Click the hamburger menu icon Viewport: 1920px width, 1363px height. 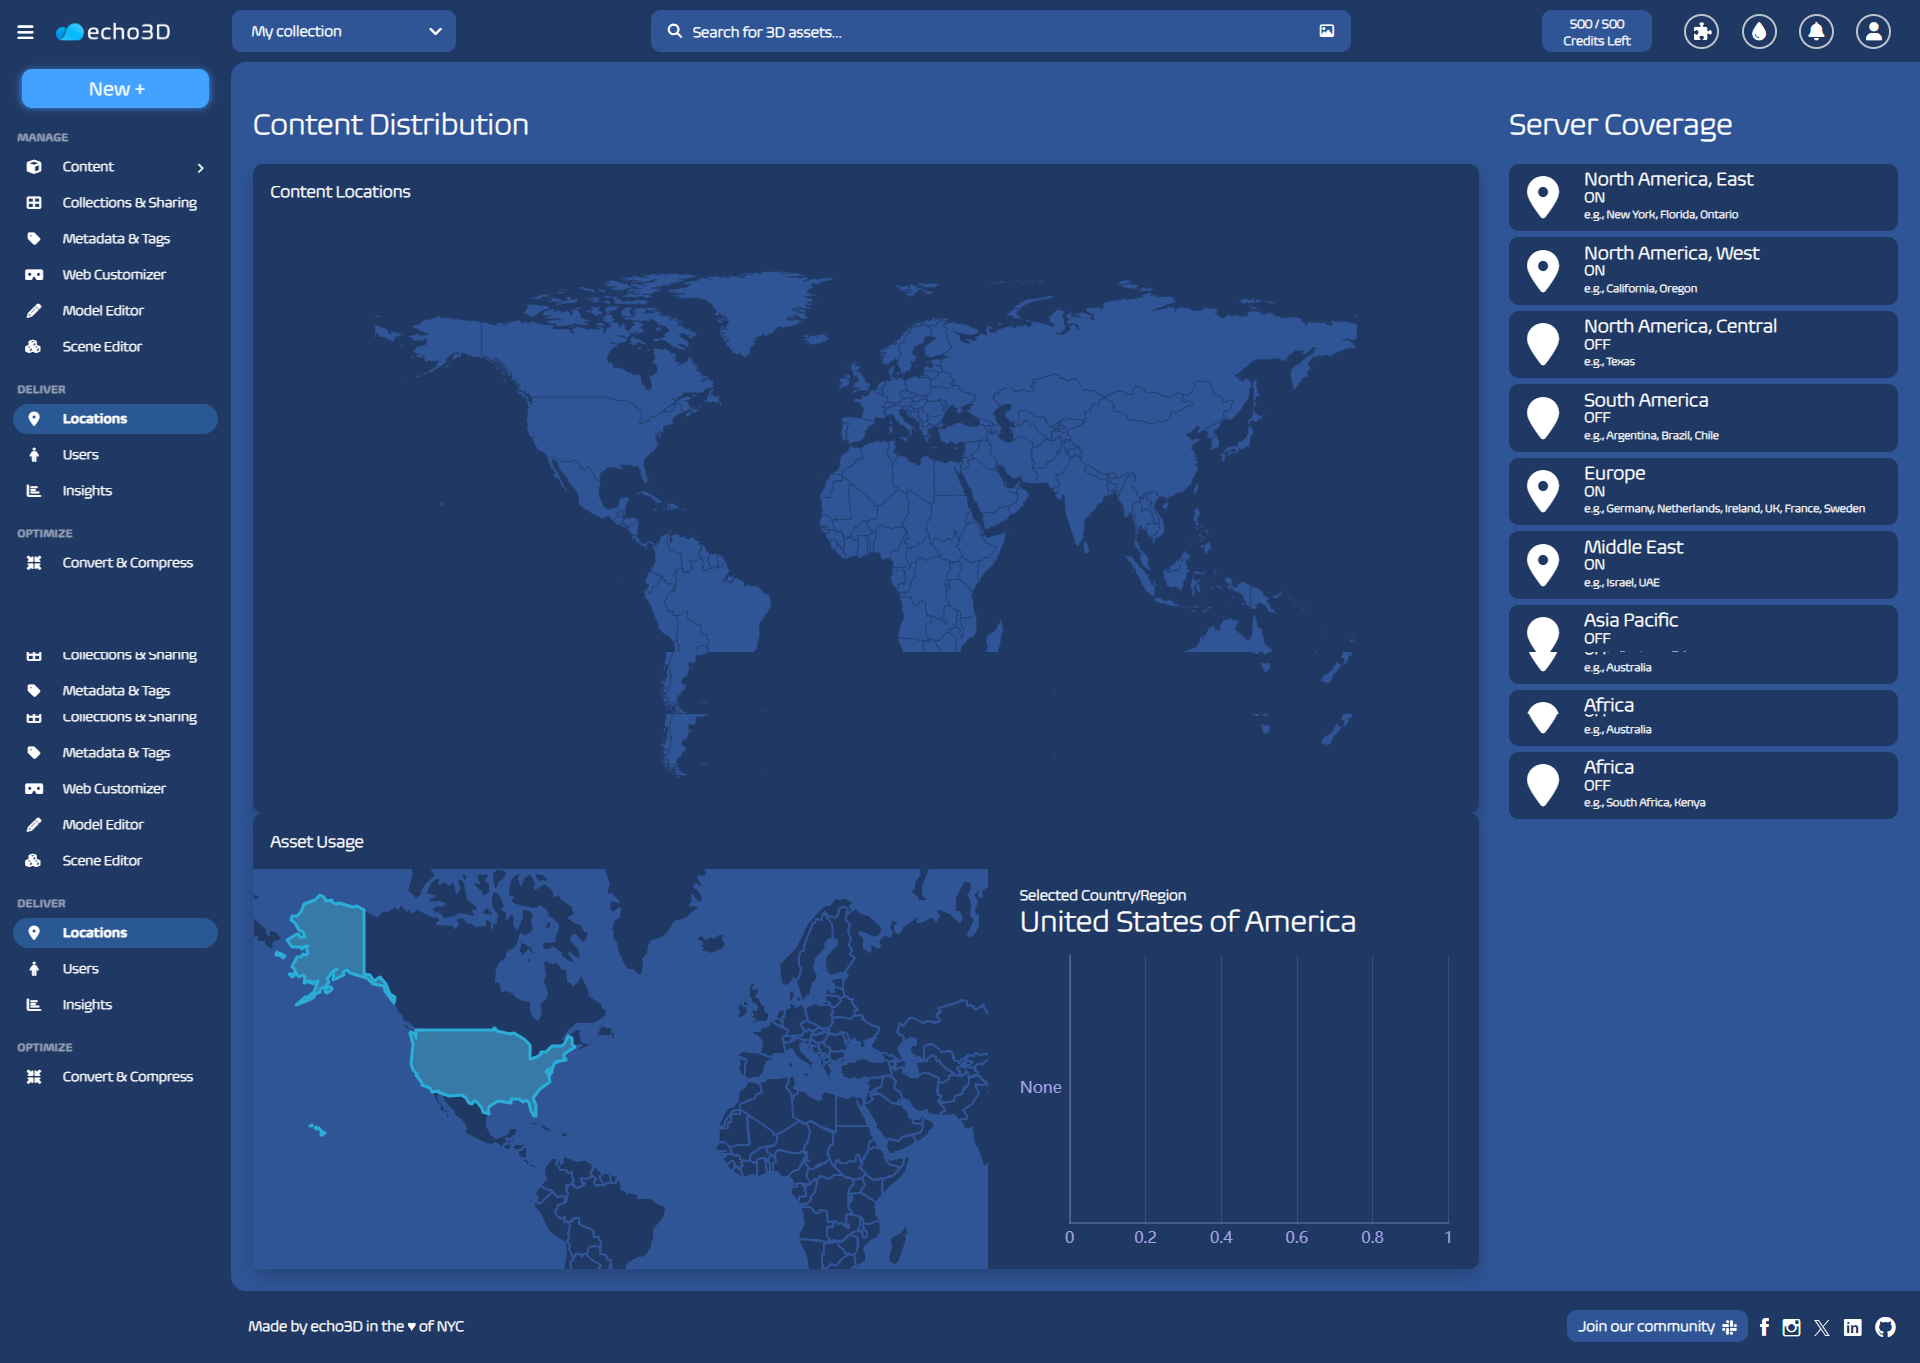click(25, 32)
